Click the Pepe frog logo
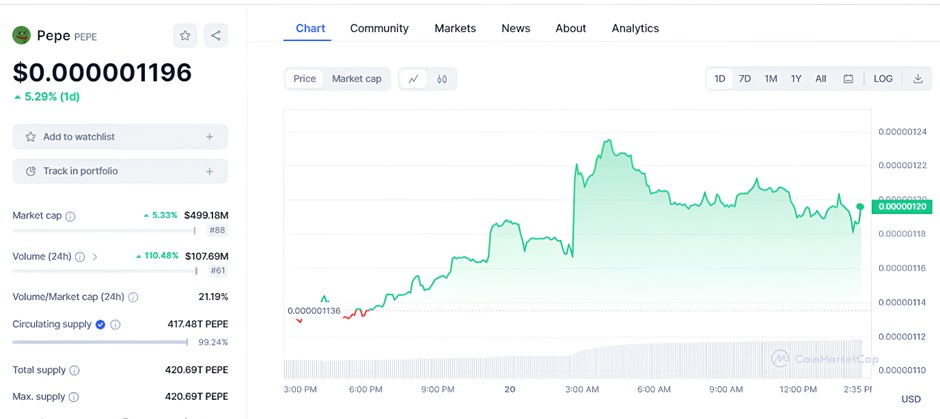This screenshot has height=419, width=940. coord(21,36)
